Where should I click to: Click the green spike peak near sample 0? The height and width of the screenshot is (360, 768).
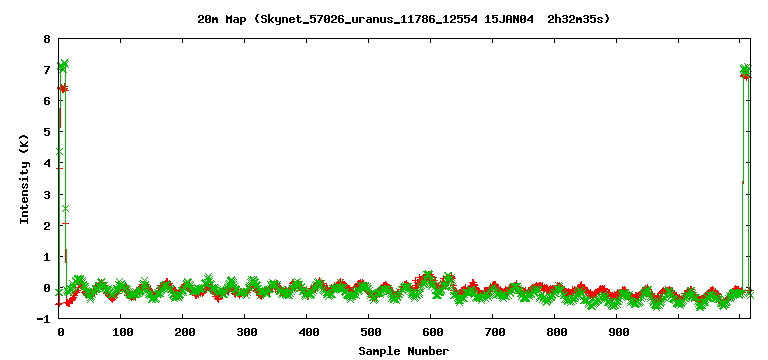pyautogui.click(x=65, y=64)
